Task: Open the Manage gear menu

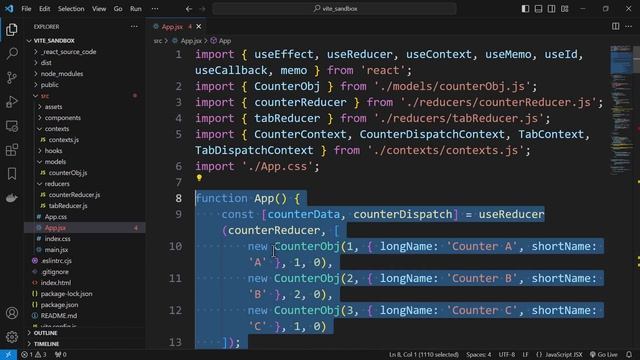Action: click(x=12, y=337)
